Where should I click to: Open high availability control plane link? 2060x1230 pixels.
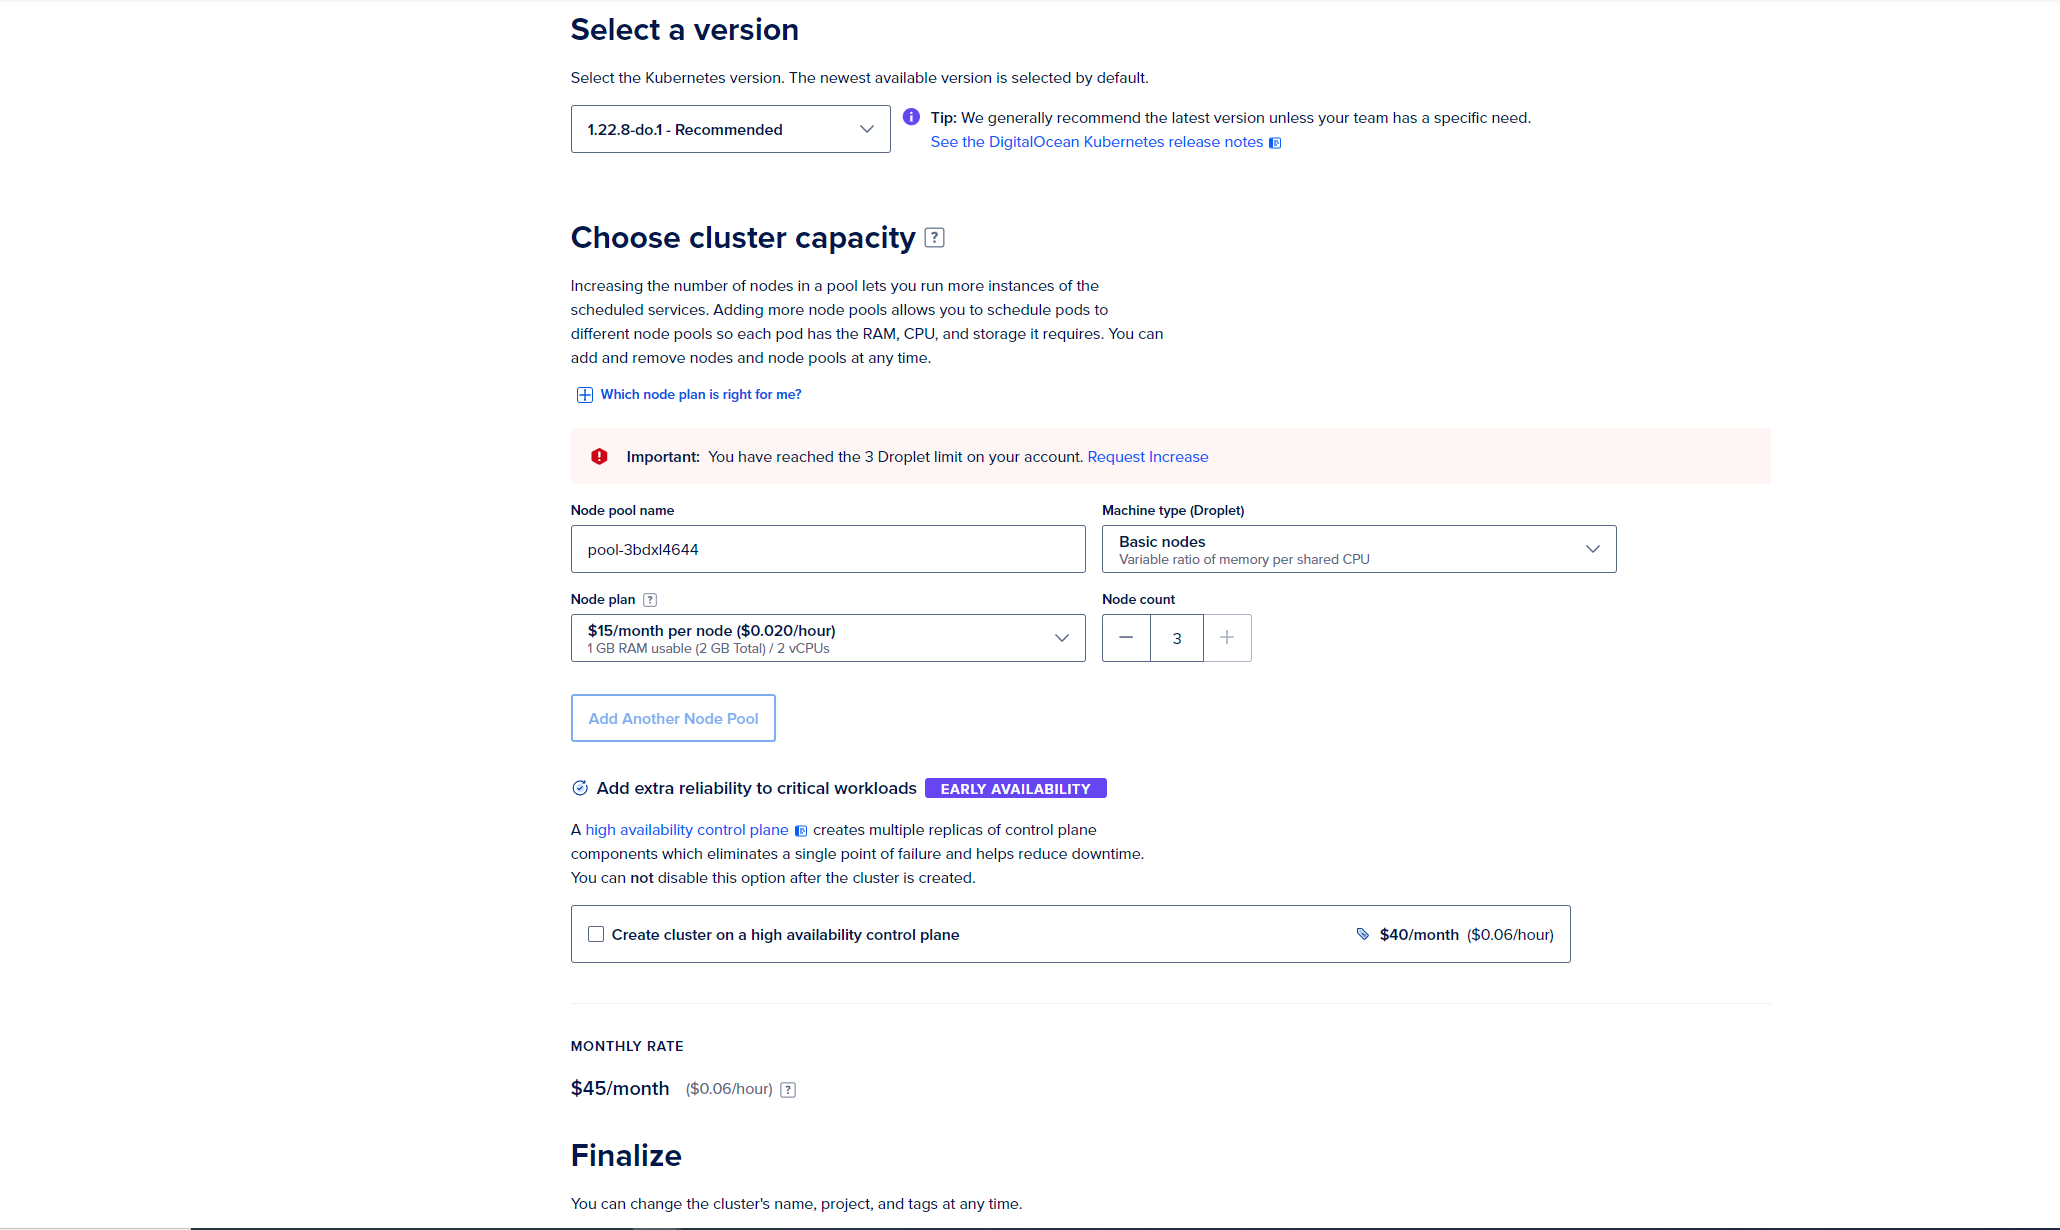(687, 830)
